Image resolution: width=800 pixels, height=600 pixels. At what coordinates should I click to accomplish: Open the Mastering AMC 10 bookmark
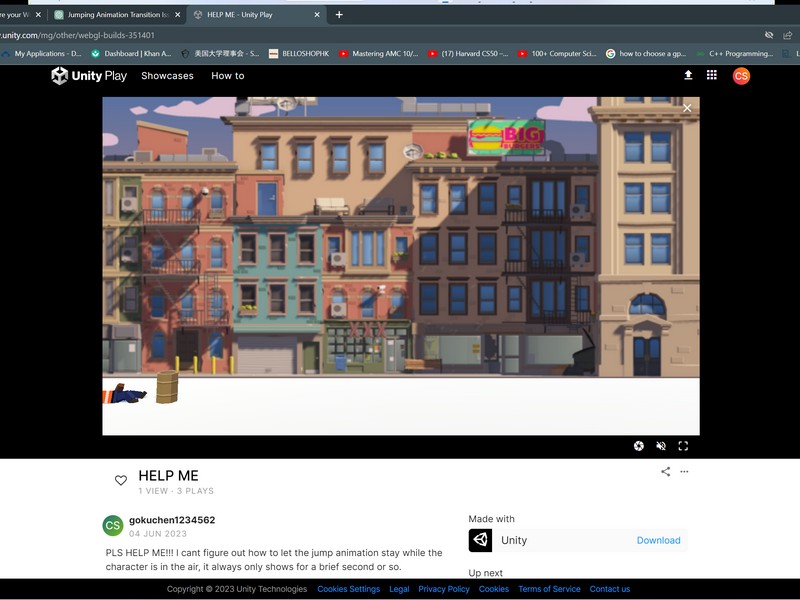[x=379, y=54]
